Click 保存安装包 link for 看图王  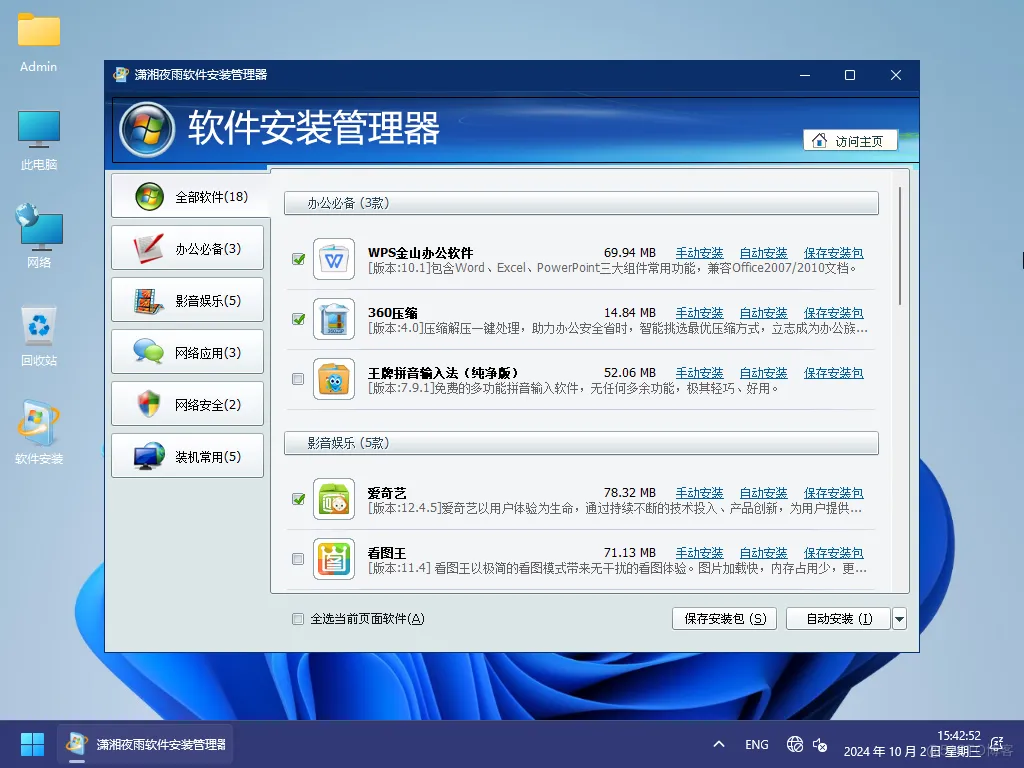(x=833, y=553)
